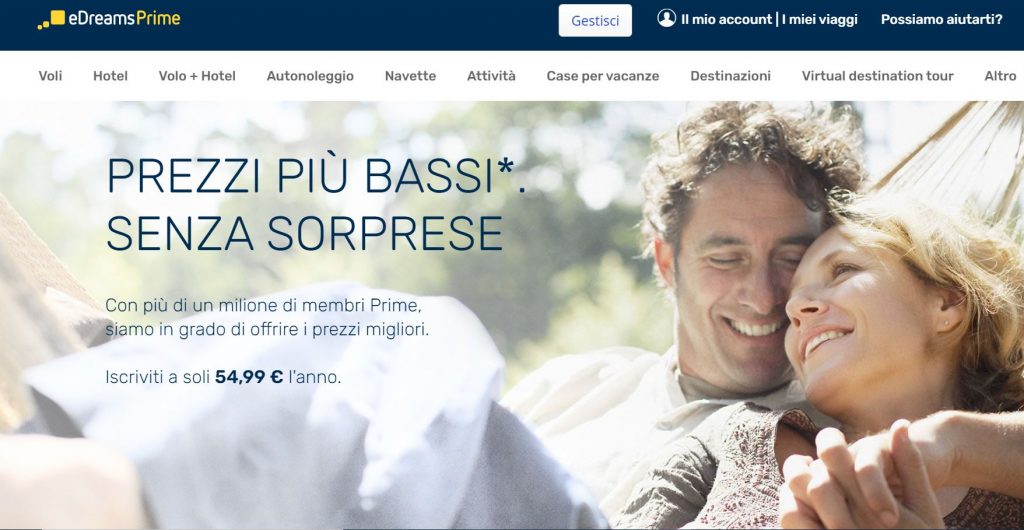Expand the Altro menu
The image size is (1024, 530).
(x=1000, y=76)
